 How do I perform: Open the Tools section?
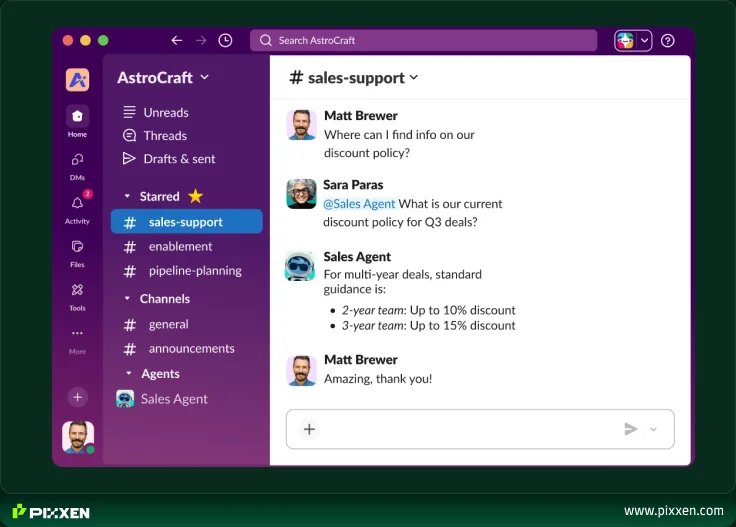coord(77,297)
